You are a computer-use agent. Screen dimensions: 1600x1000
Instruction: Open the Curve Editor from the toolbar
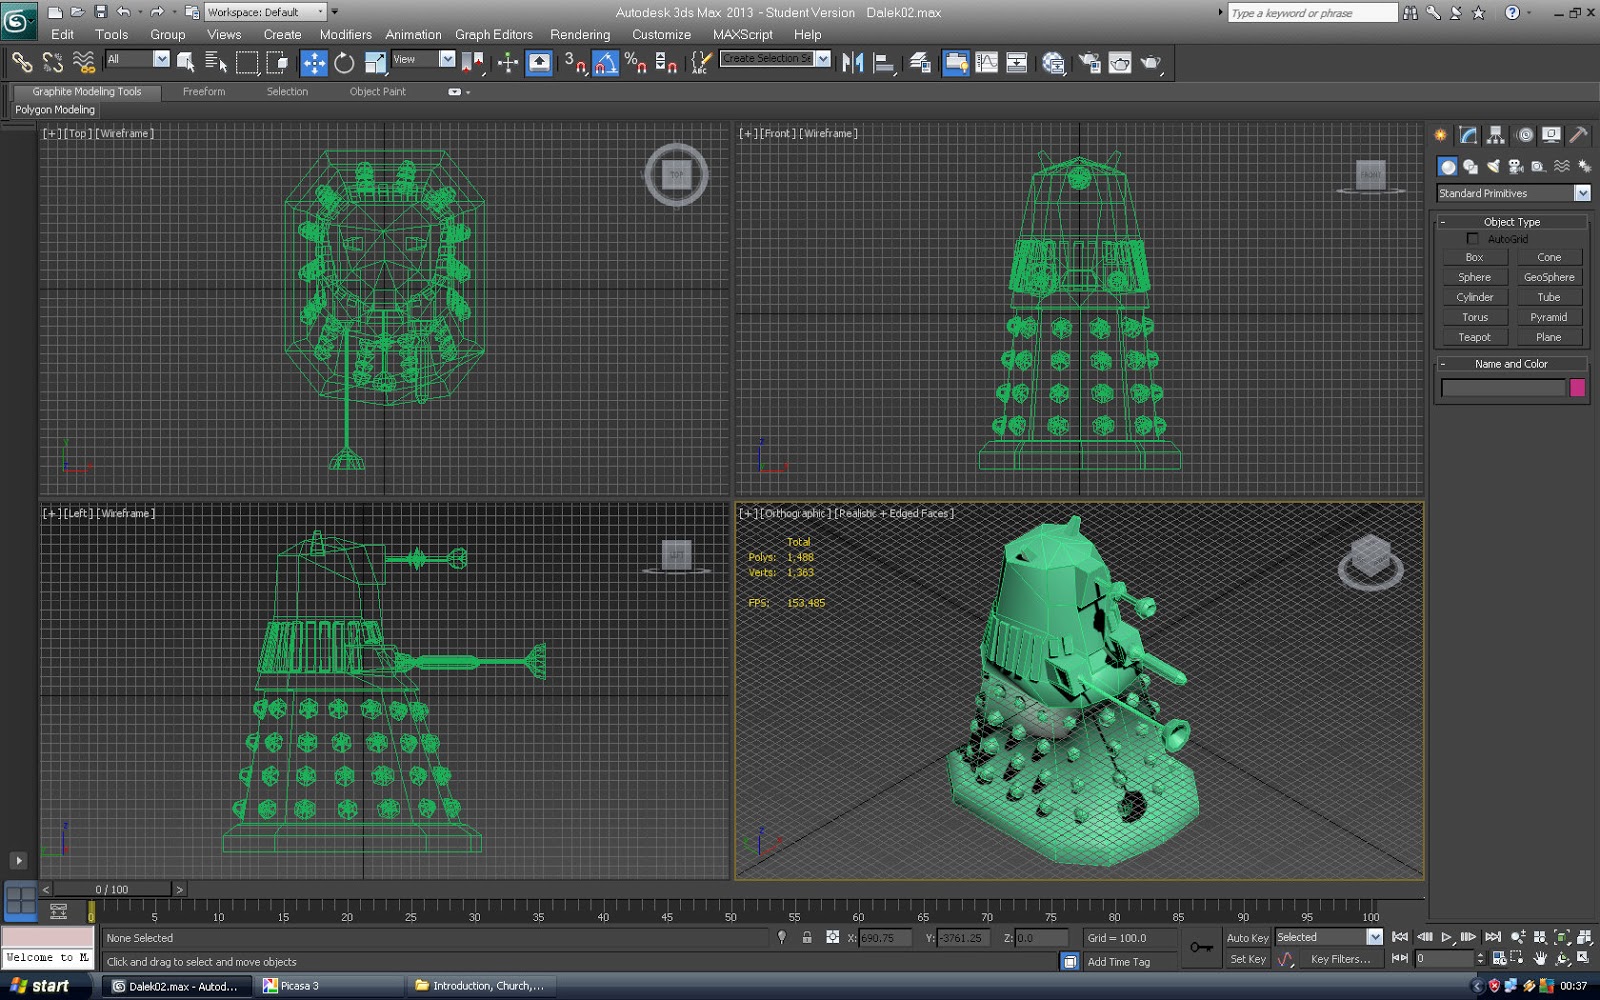[x=987, y=63]
